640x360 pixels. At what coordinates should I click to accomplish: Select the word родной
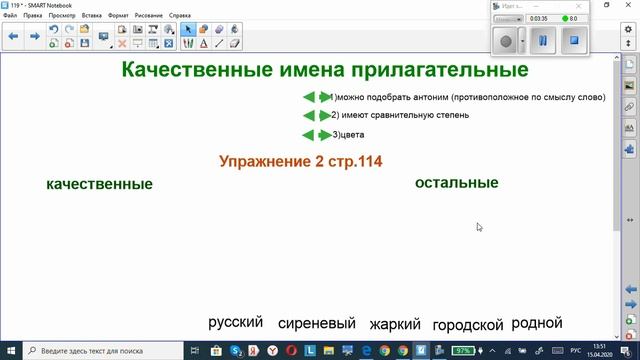(537, 323)
